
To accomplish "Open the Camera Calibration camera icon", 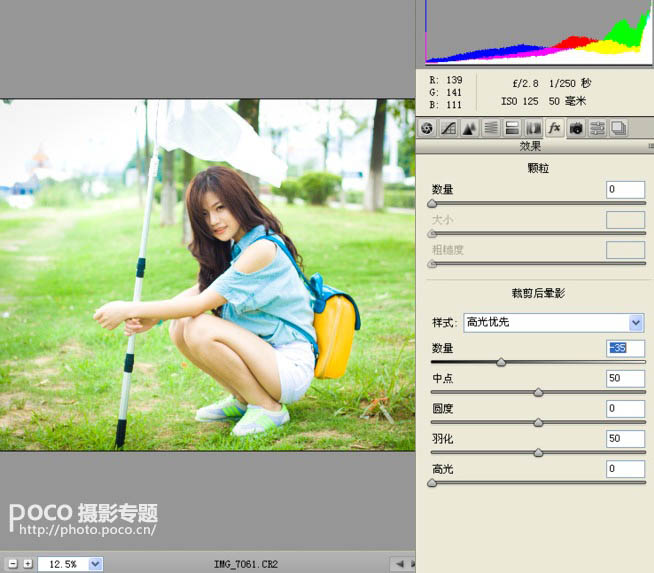I will [576, 128].
